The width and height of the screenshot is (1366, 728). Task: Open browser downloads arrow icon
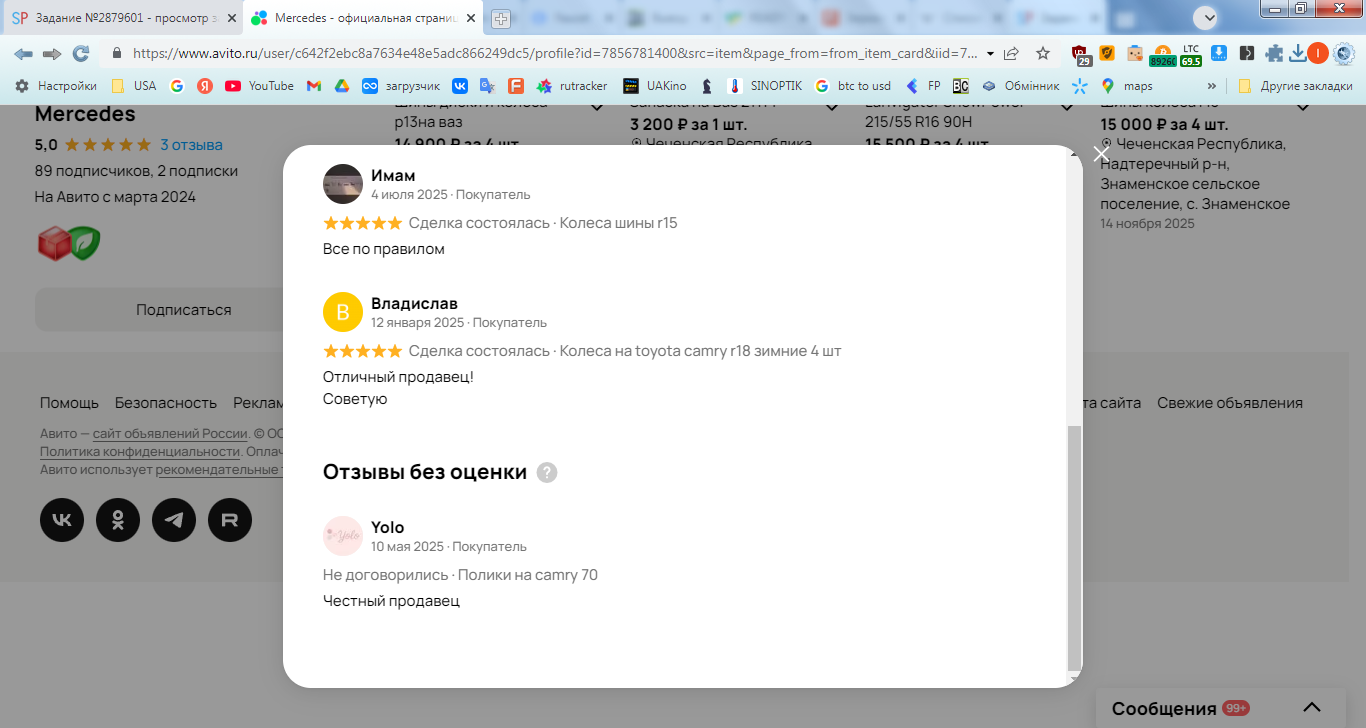[x=1297, y=53]
